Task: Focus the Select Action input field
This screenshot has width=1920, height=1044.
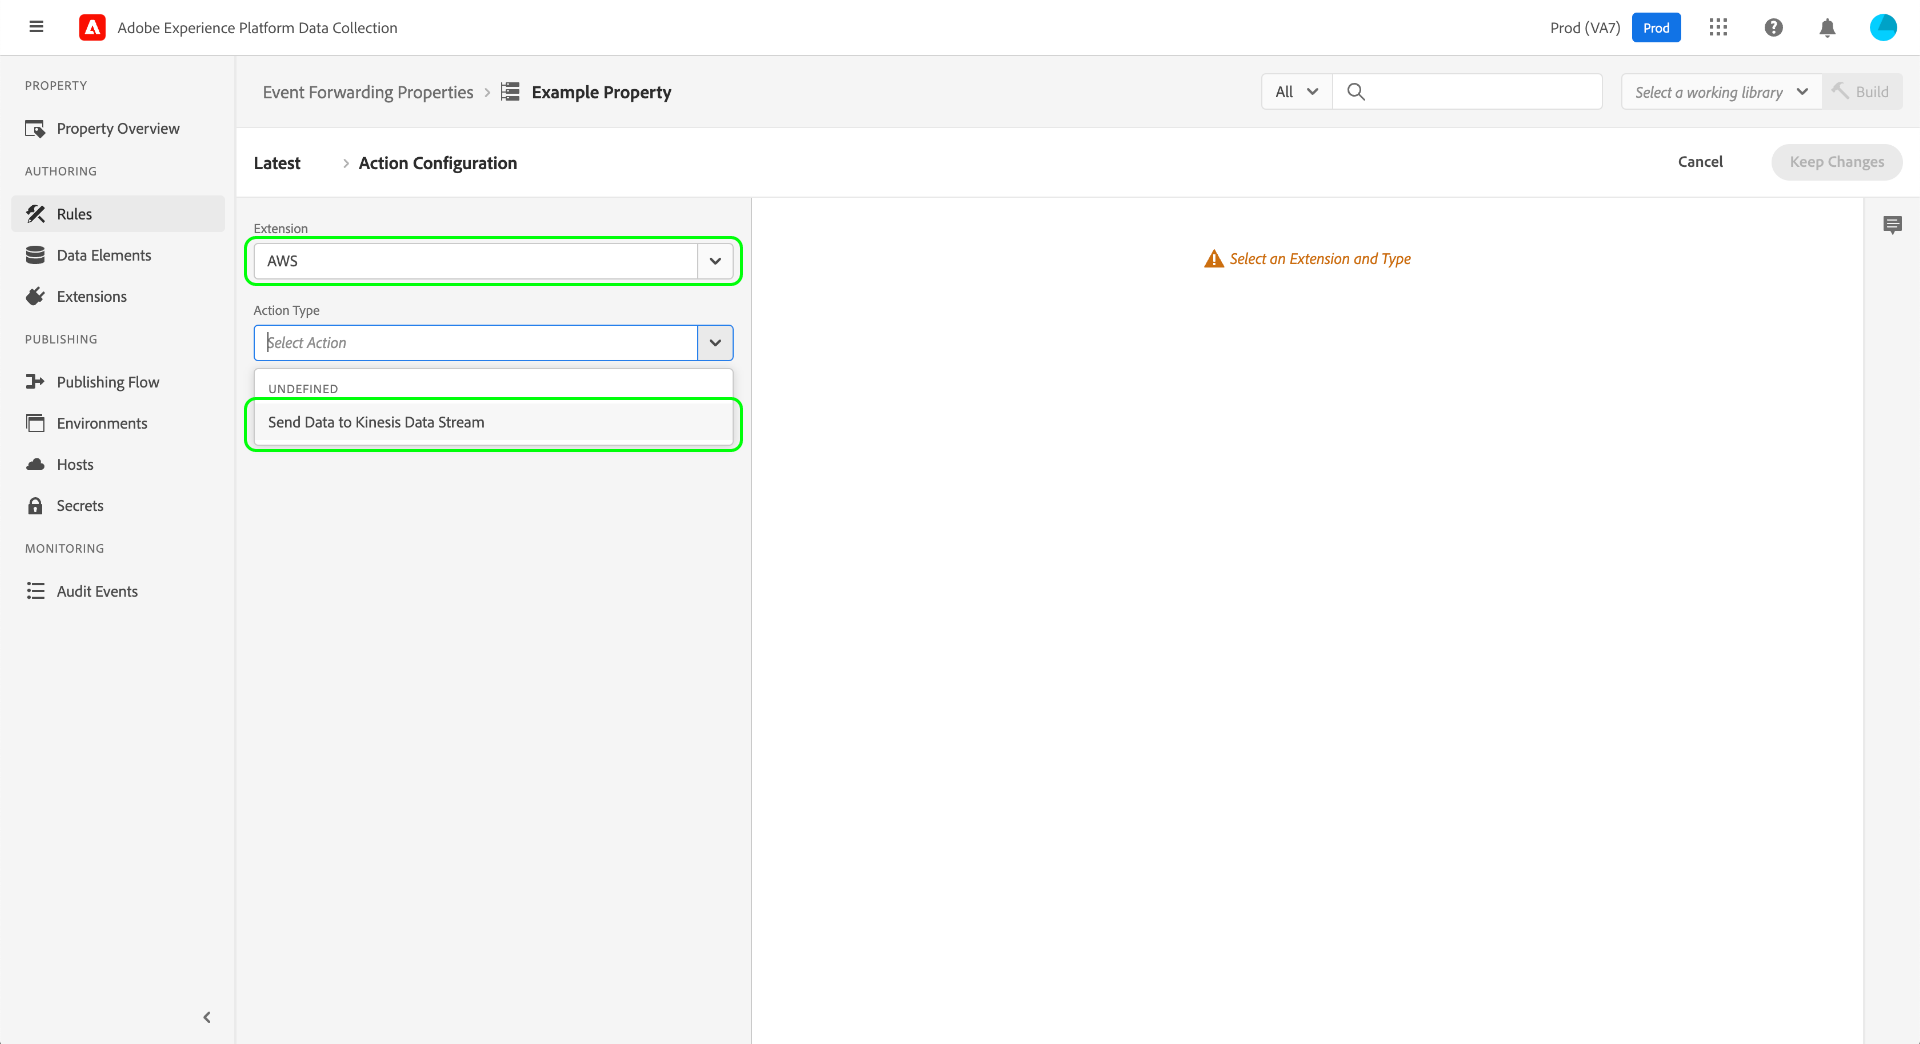Action: (476, 343)
